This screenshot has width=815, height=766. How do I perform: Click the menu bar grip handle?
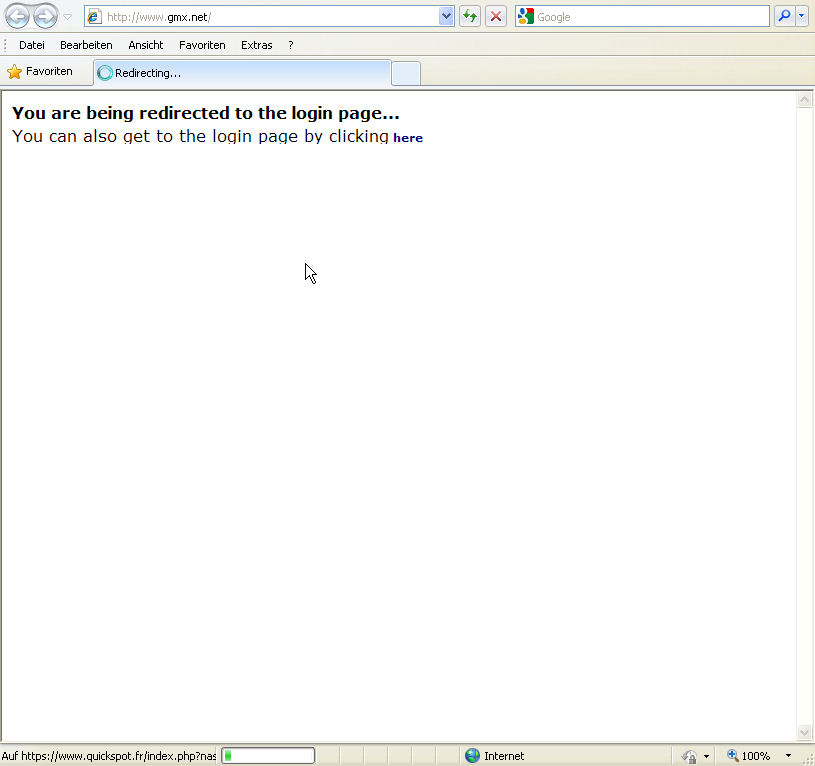point(5,45)
